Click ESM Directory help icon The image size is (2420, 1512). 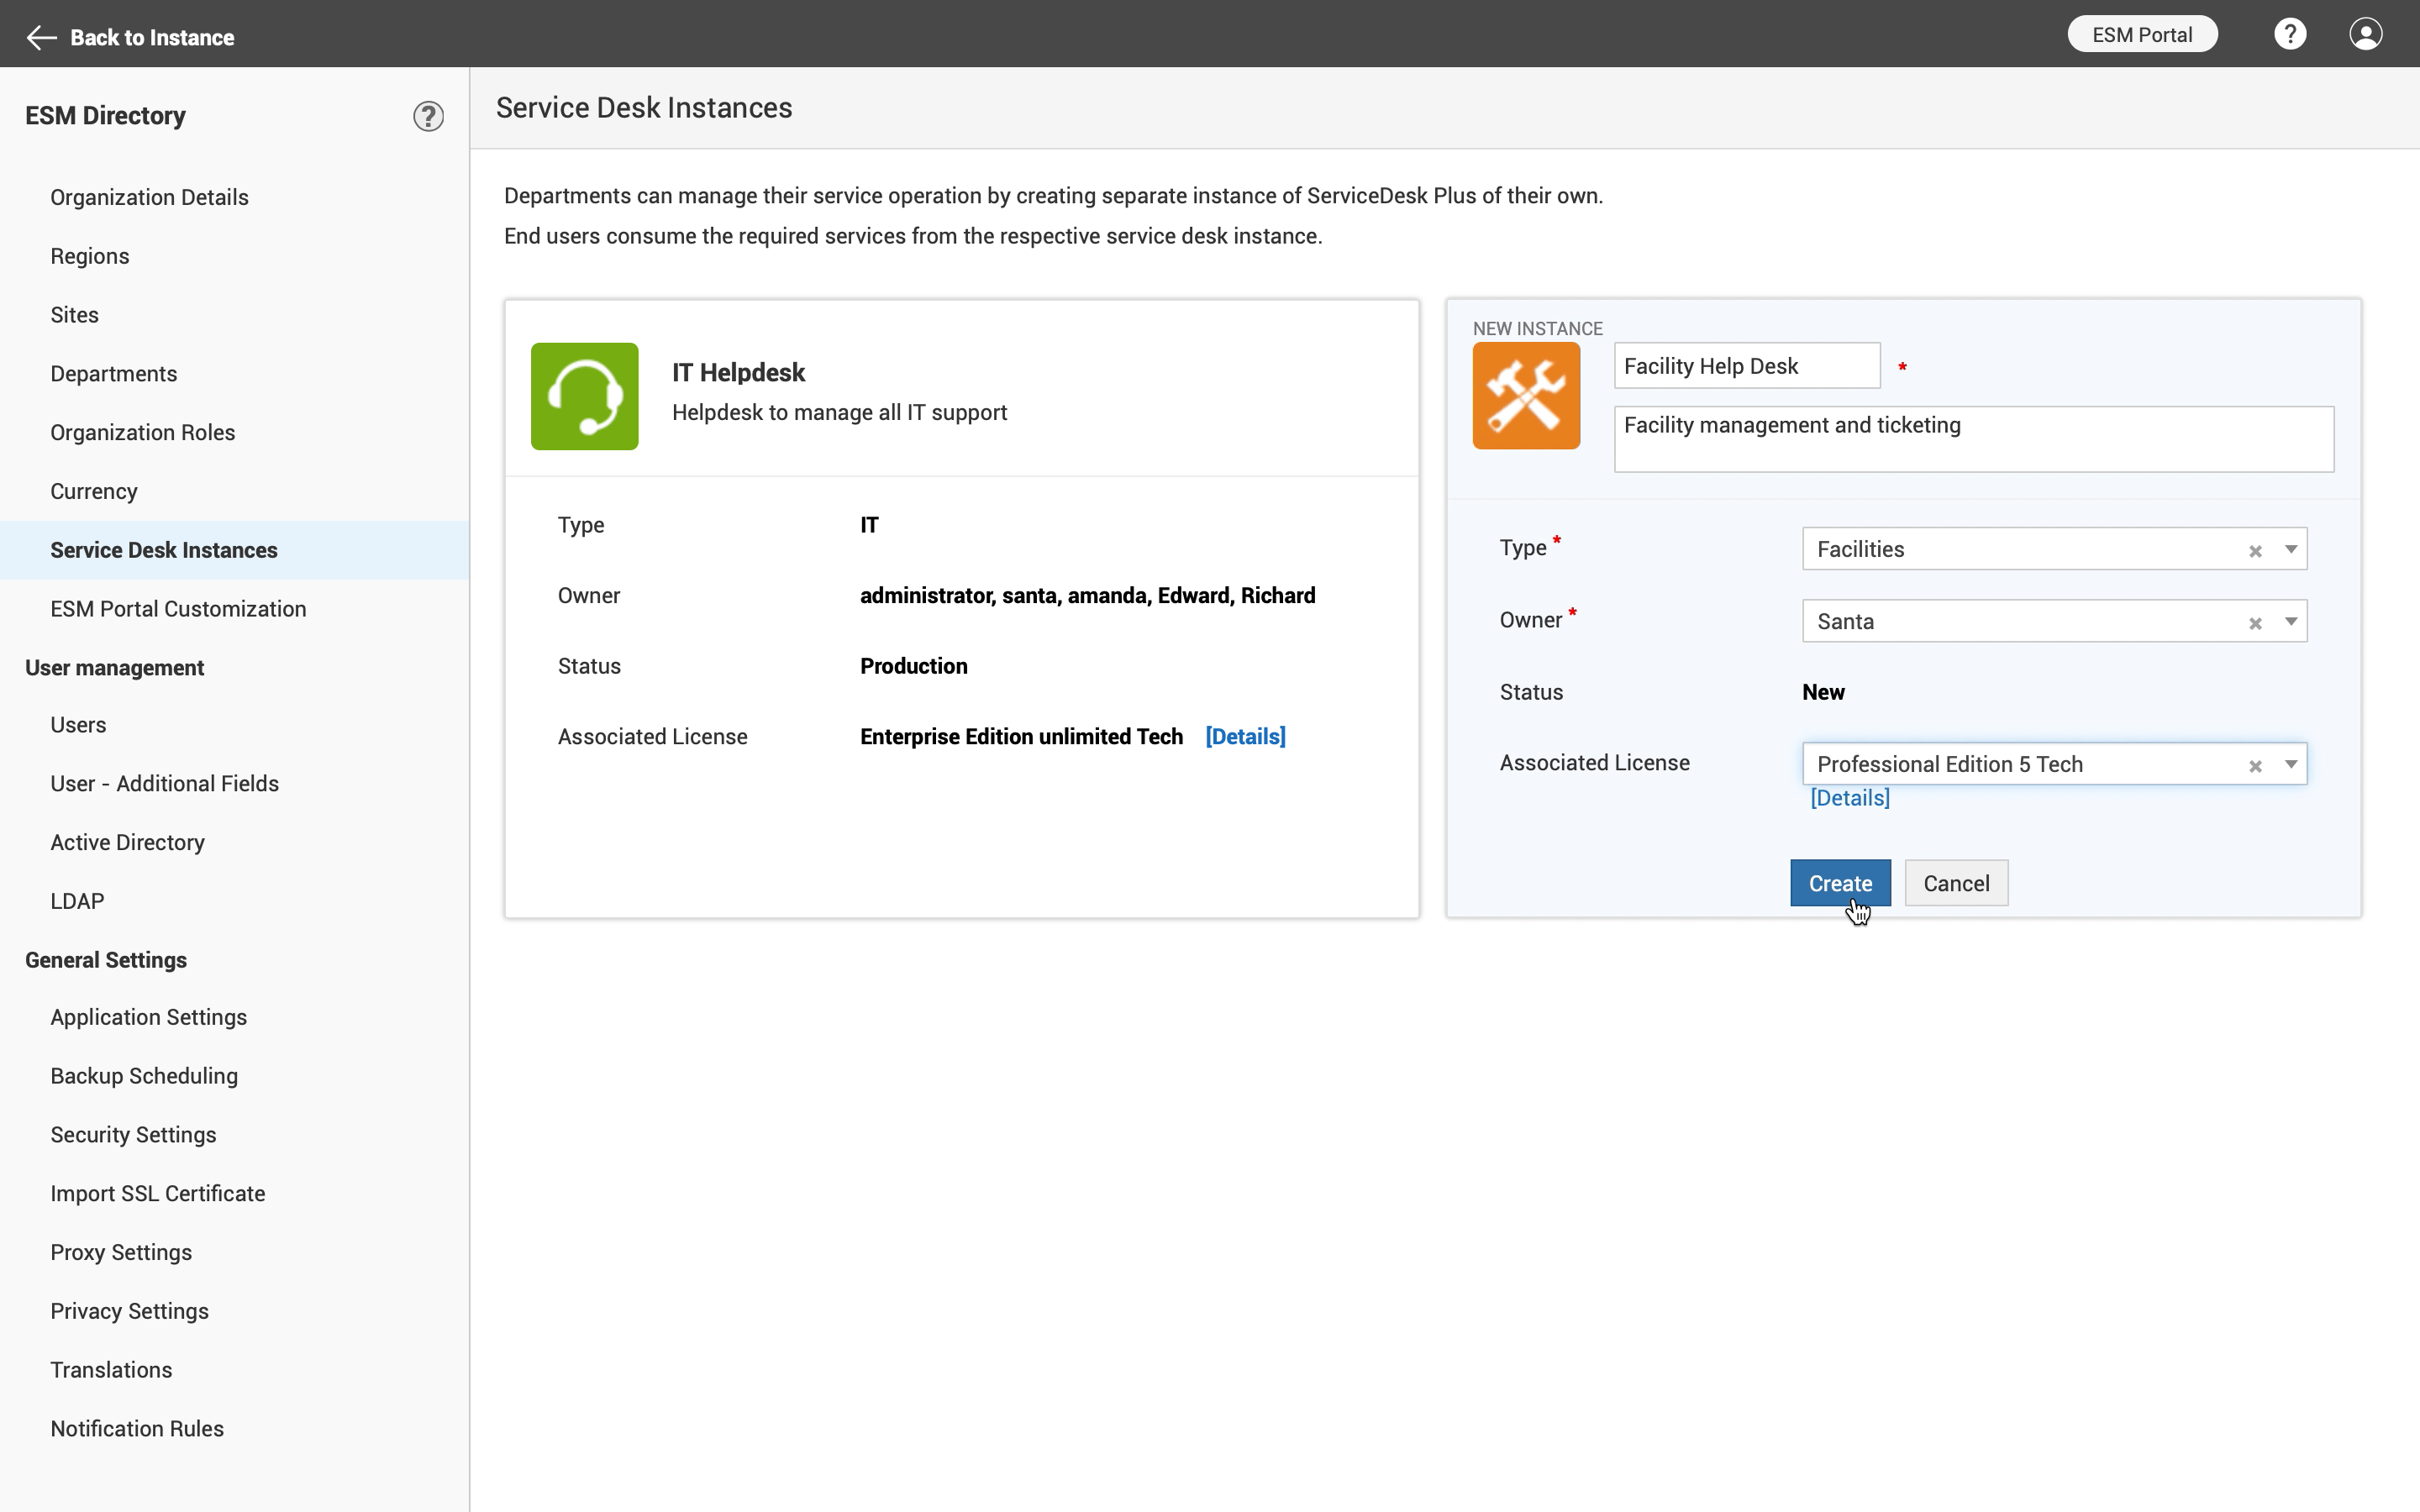pos(428,116)
